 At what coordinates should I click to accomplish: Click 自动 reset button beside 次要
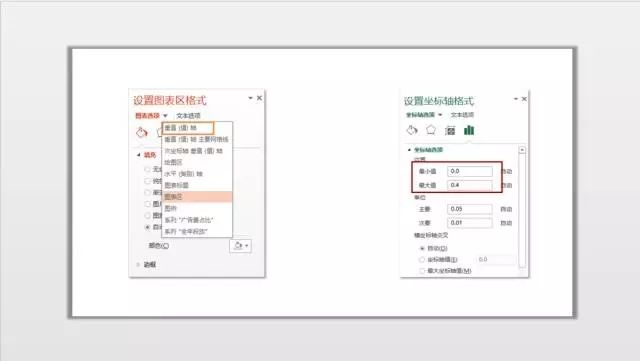point(506,223)
